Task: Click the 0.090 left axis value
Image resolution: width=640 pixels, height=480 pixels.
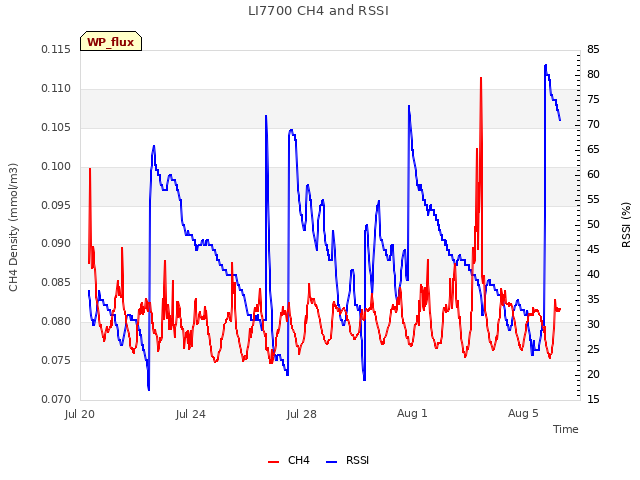Action: pos(56,243)
